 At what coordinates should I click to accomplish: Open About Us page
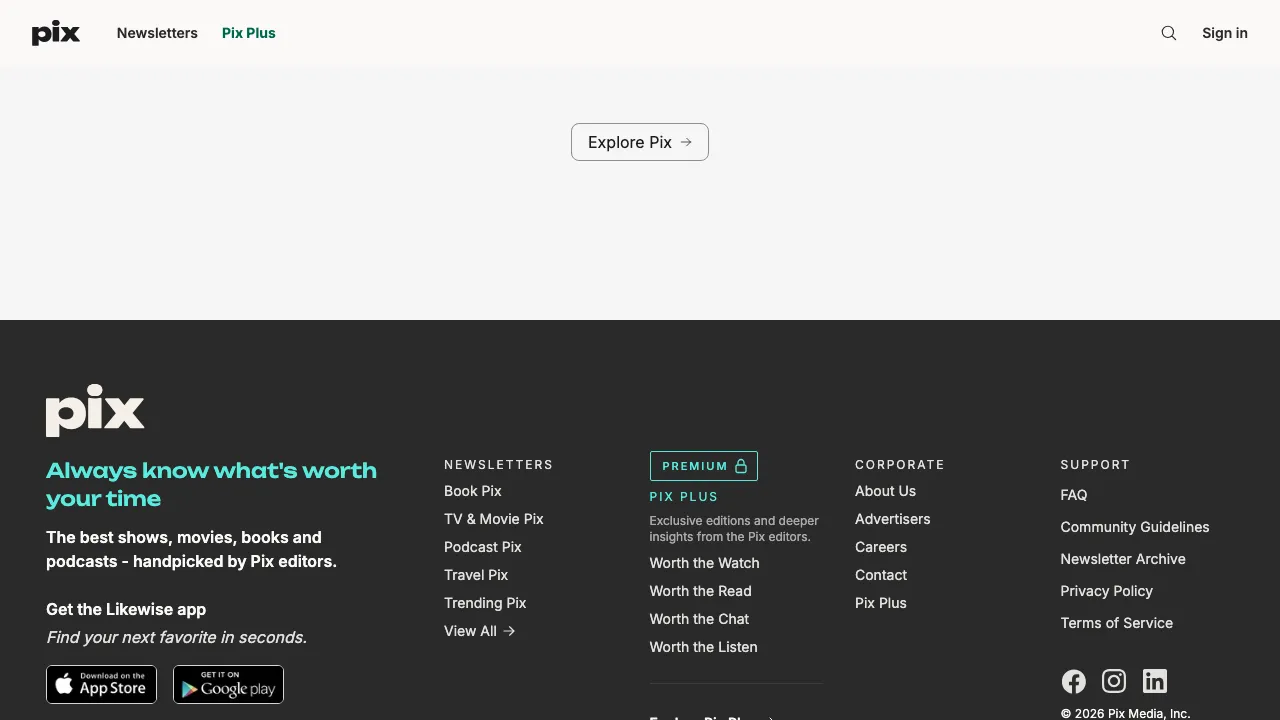point(886,491)
